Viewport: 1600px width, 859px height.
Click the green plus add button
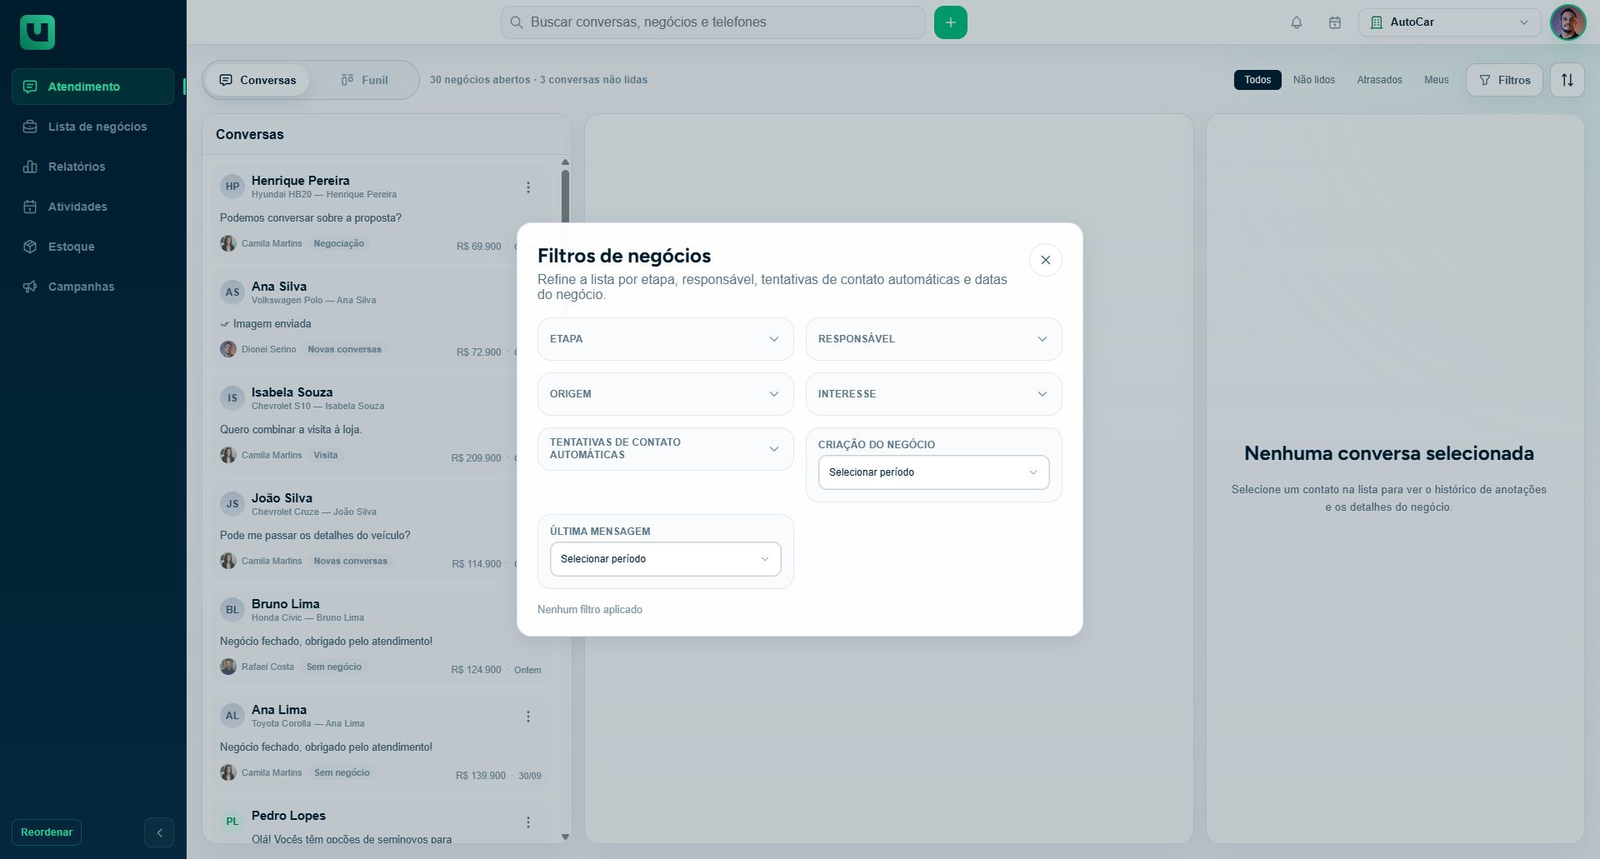click(x=950, y=22)
